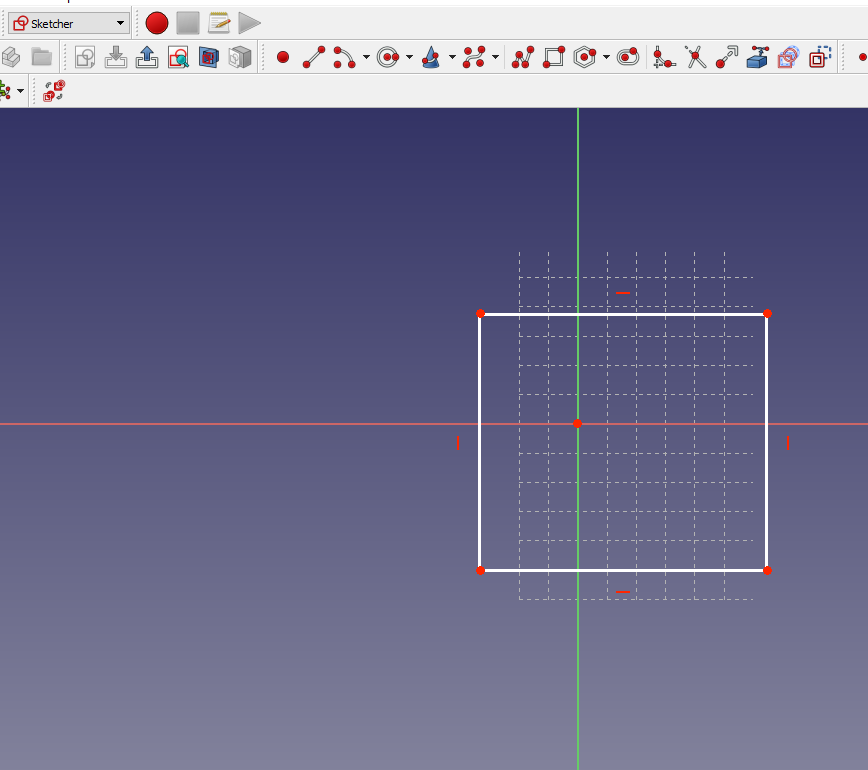Image resolution: width=868 pixels, height=770 pixels.
Task: Click the gray download-arrow edit sketch icon
Action: coord(116,57)
